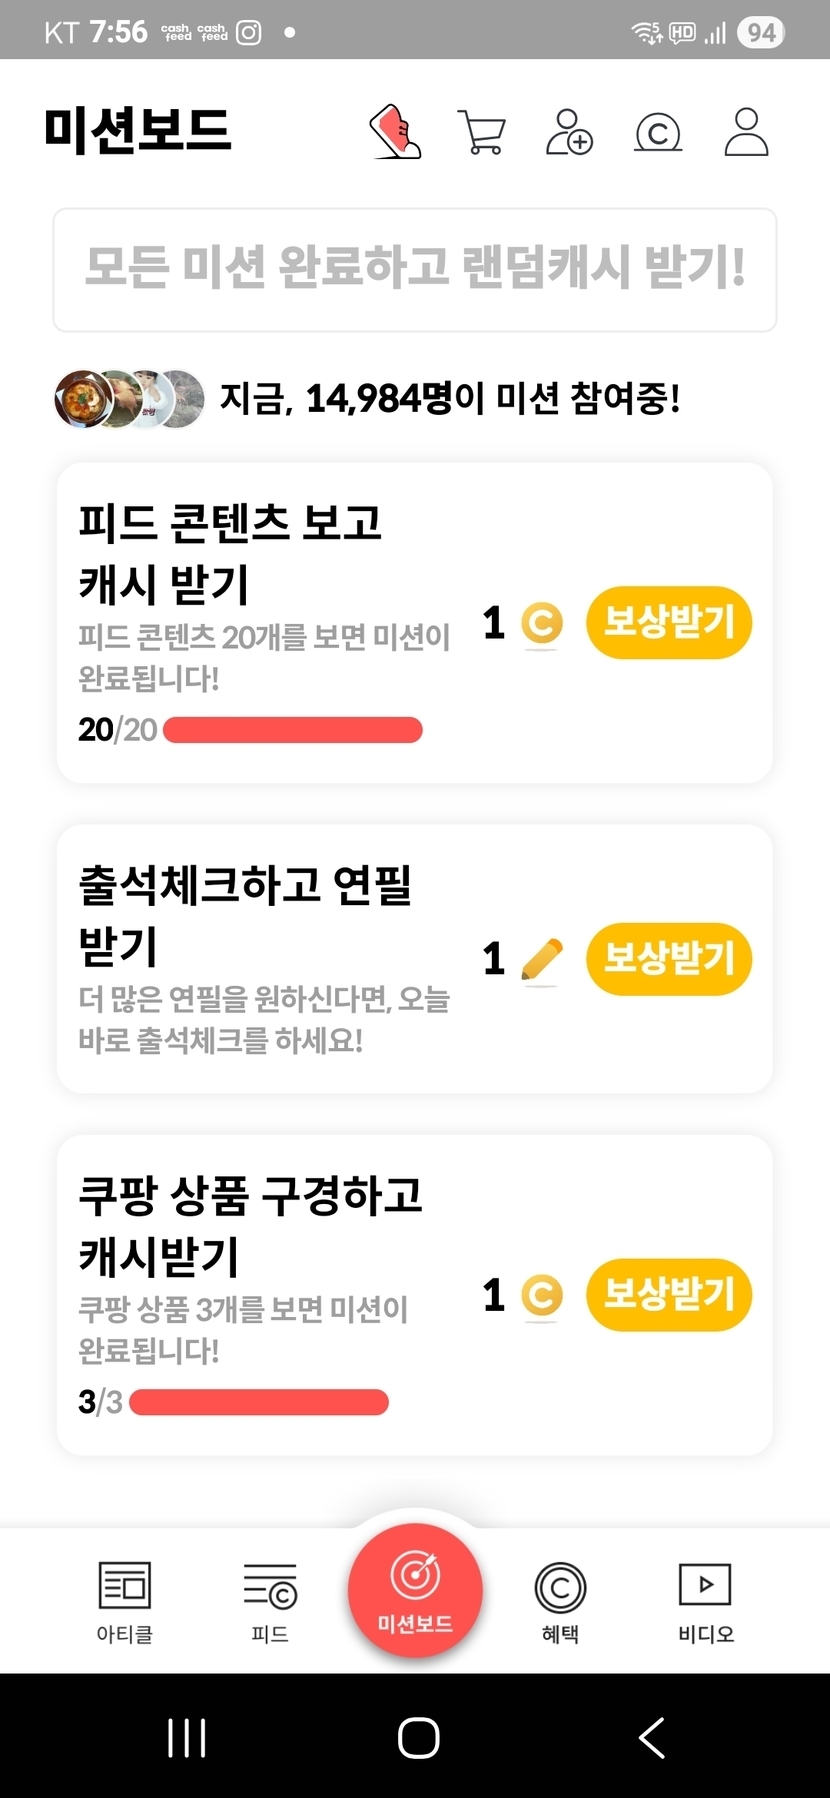Claim 보상받기 for Coupang product mission

point(669,1295)
